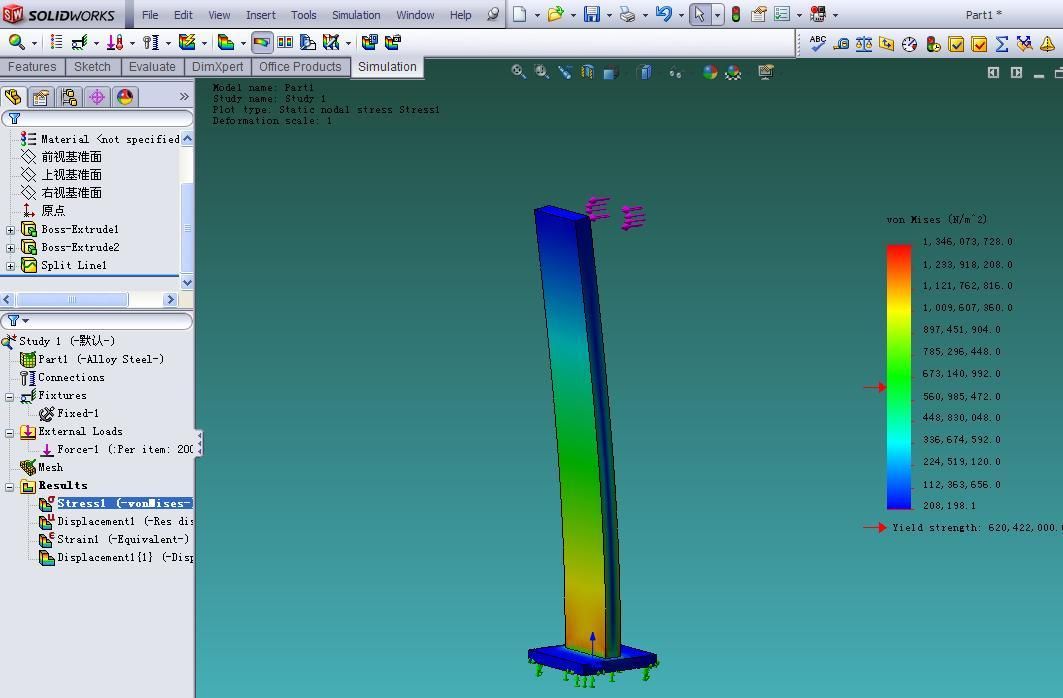Click the Mass Properties scale icon

tap(863, 43)
